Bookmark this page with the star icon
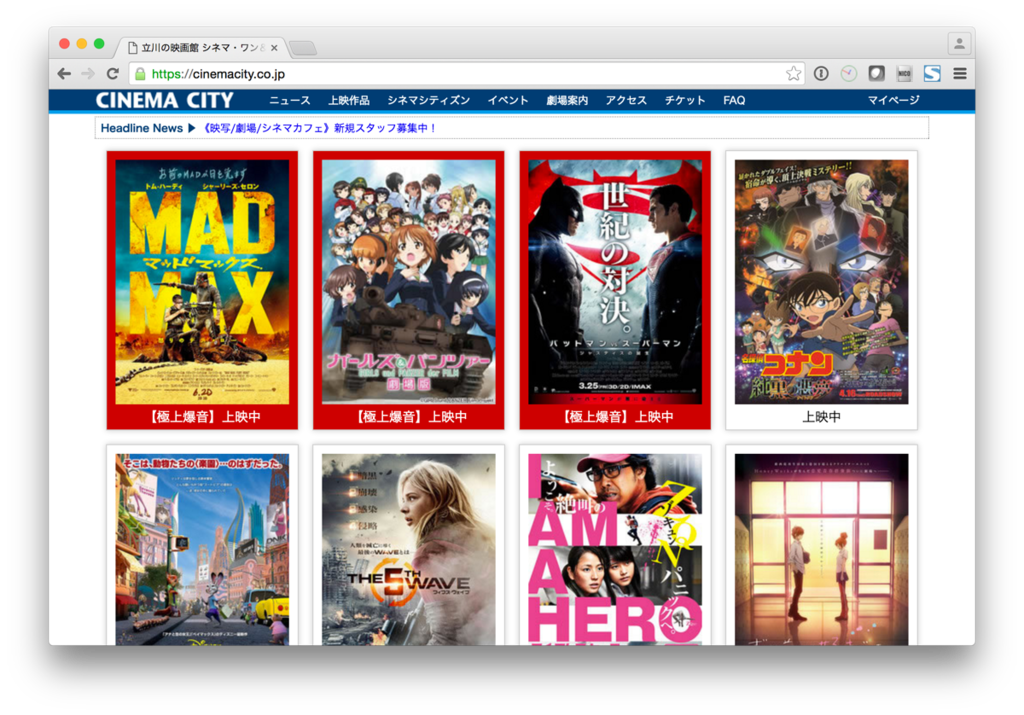Screen dimensions: 1024x715 coord(793,74)
